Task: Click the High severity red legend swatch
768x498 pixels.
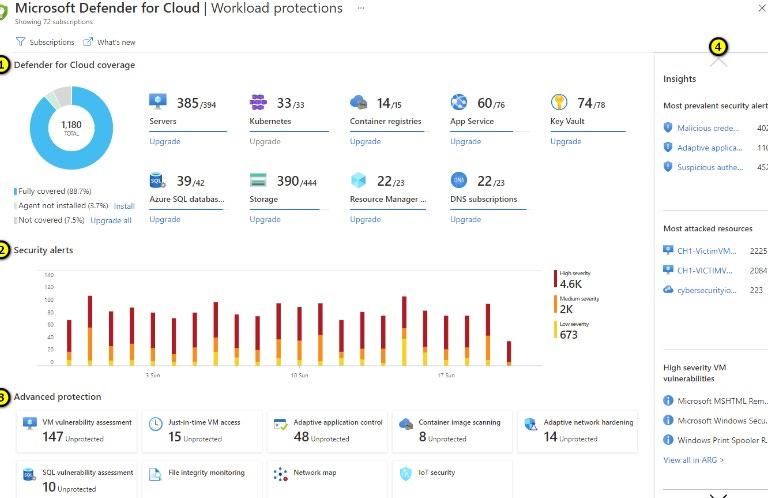Action: pos(555,279)
